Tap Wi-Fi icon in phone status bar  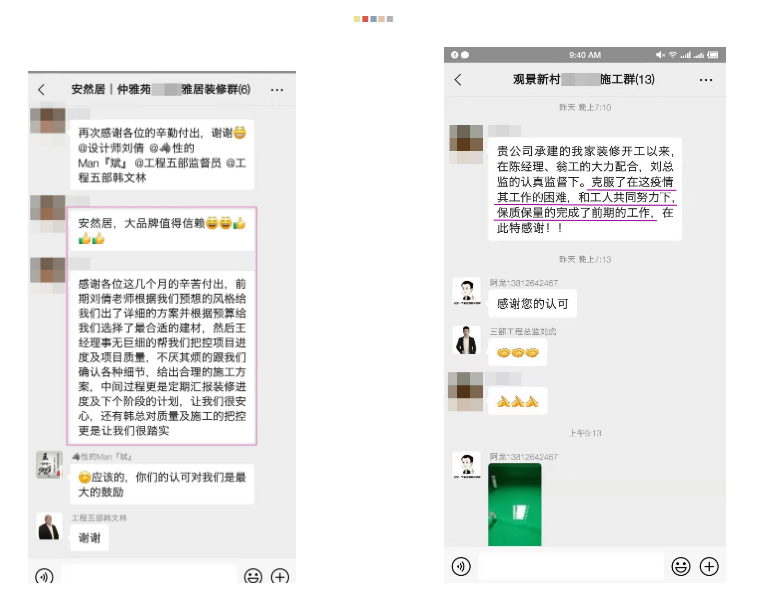pos(673,55)
